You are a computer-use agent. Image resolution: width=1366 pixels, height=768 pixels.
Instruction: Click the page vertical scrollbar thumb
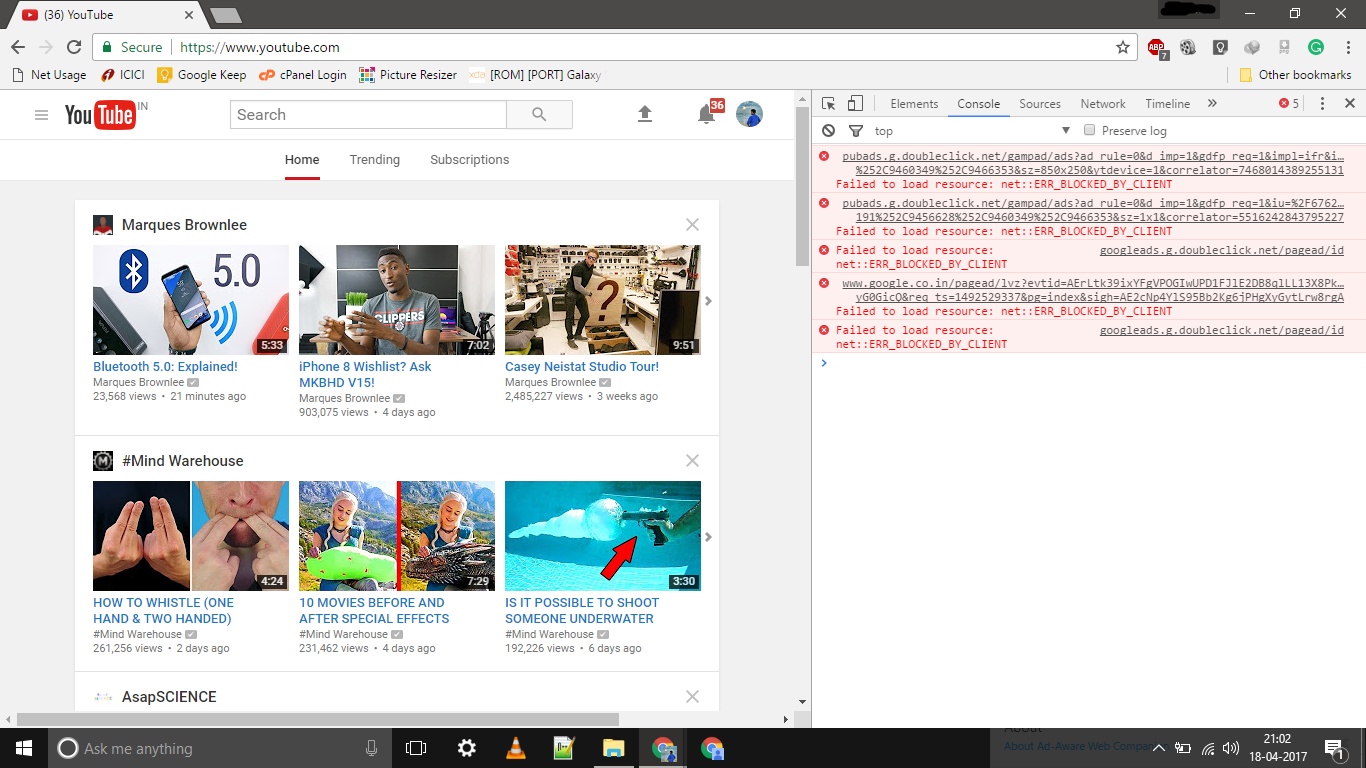coord(802,185)
